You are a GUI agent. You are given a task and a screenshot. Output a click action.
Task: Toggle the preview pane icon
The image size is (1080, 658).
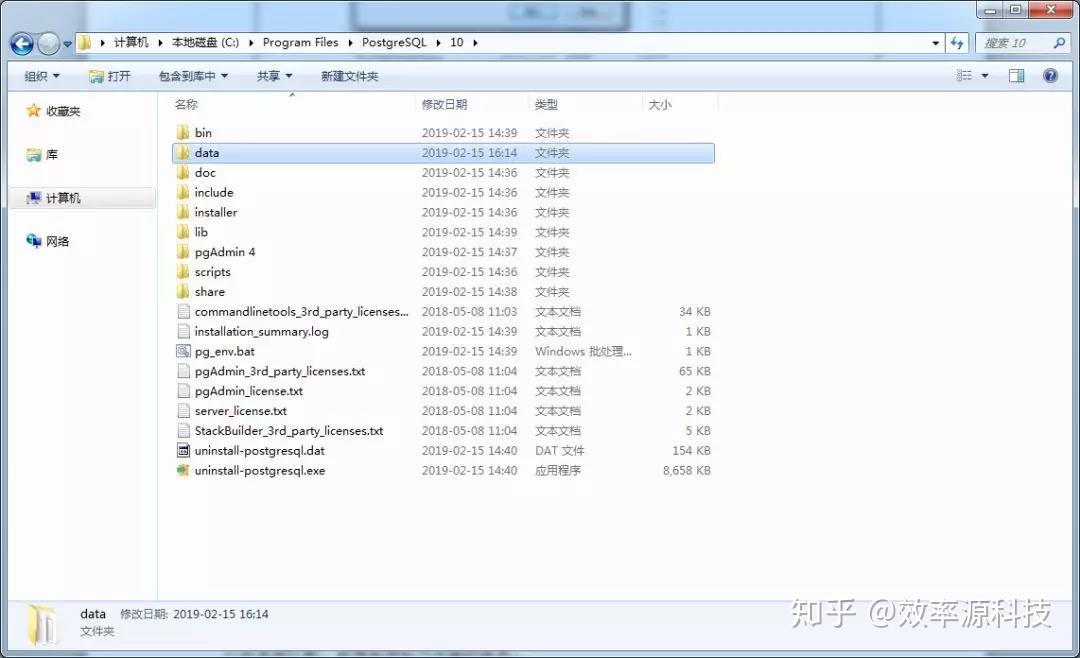coord(1015,75)
